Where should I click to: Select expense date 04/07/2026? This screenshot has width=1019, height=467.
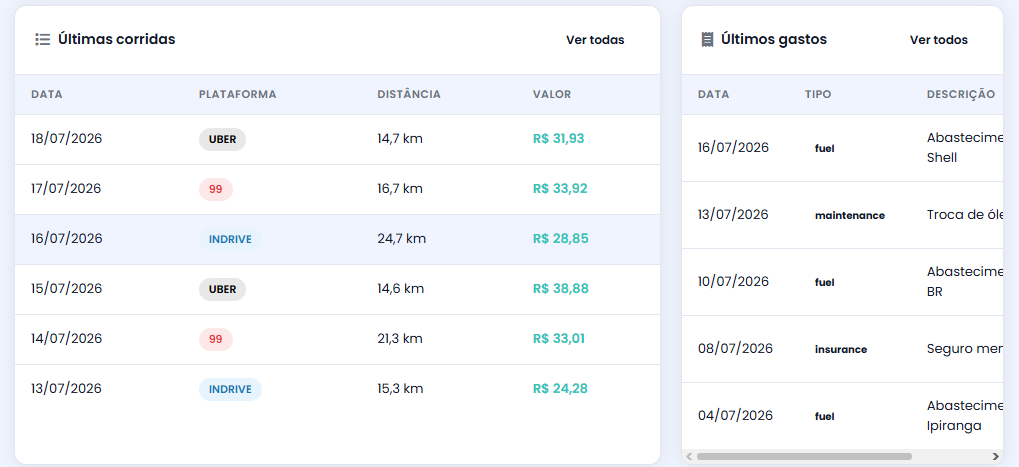[736, 415]
